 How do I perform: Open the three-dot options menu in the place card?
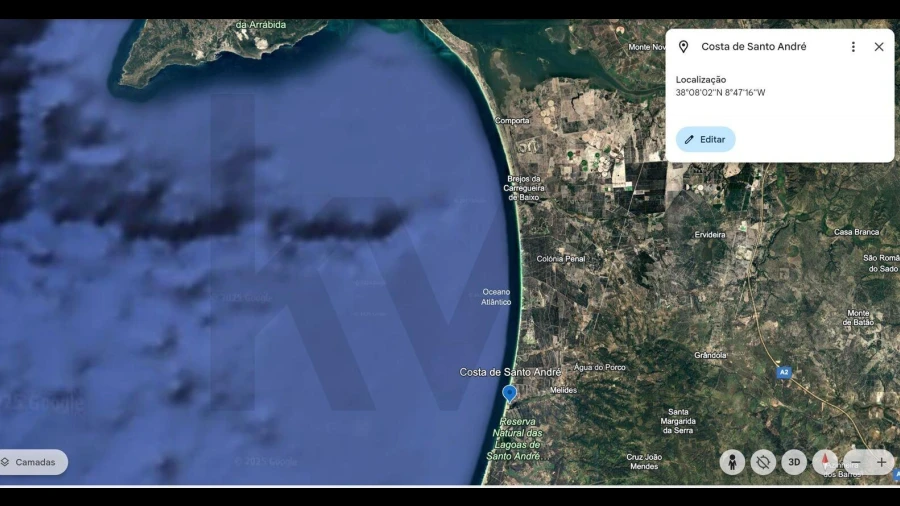tap(853, 47)
